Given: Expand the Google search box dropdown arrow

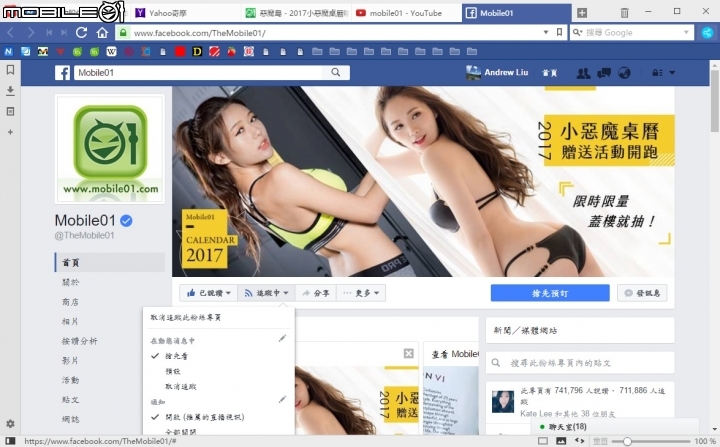Looking at the screenshot, I should (686, 32).
